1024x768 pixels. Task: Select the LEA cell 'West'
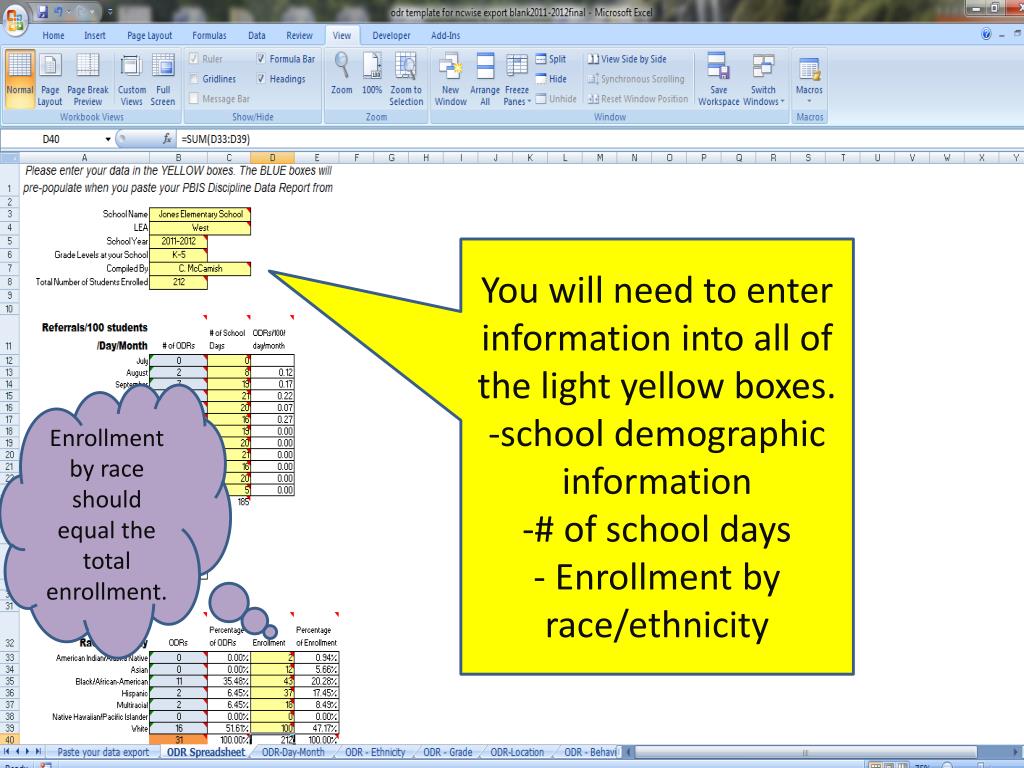[x=200, y=228]
